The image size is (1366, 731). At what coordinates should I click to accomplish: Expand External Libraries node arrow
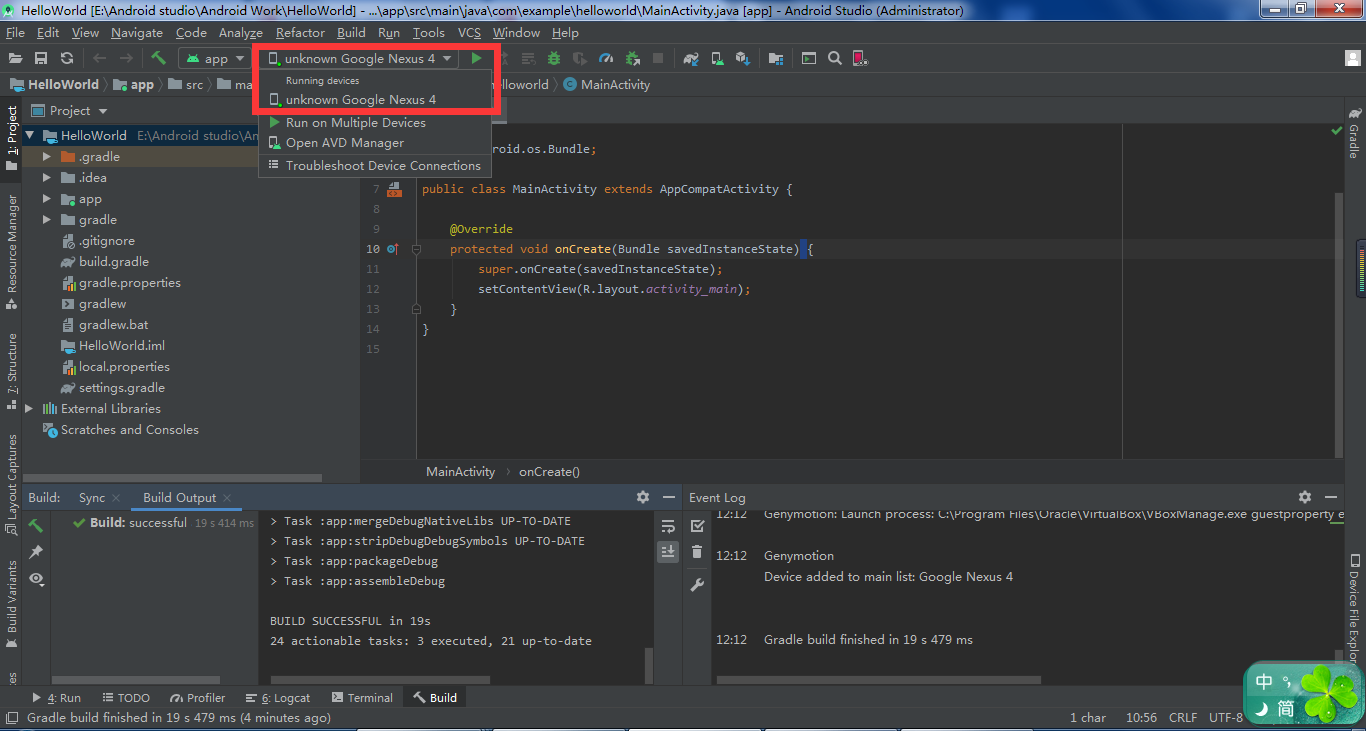pos(29,409)
